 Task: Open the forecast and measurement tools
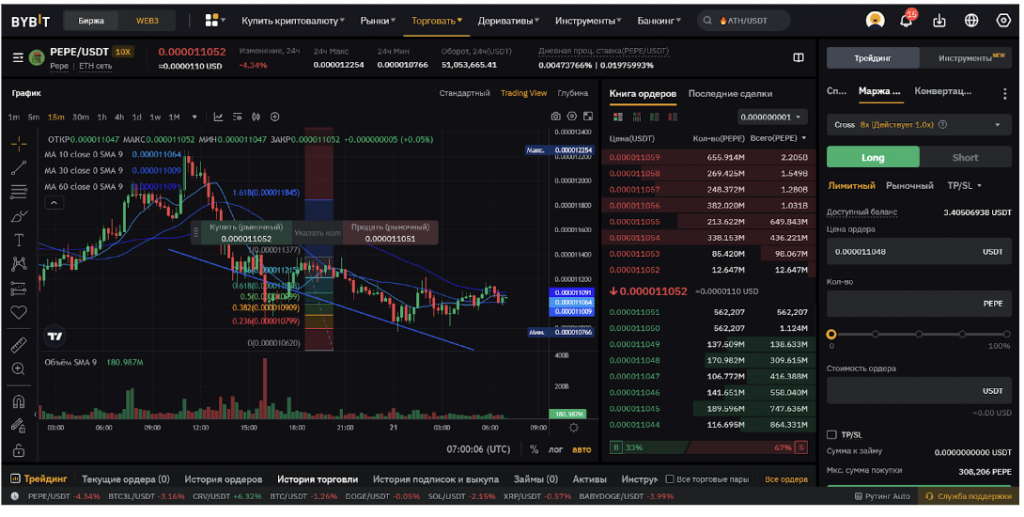[19, 289]
